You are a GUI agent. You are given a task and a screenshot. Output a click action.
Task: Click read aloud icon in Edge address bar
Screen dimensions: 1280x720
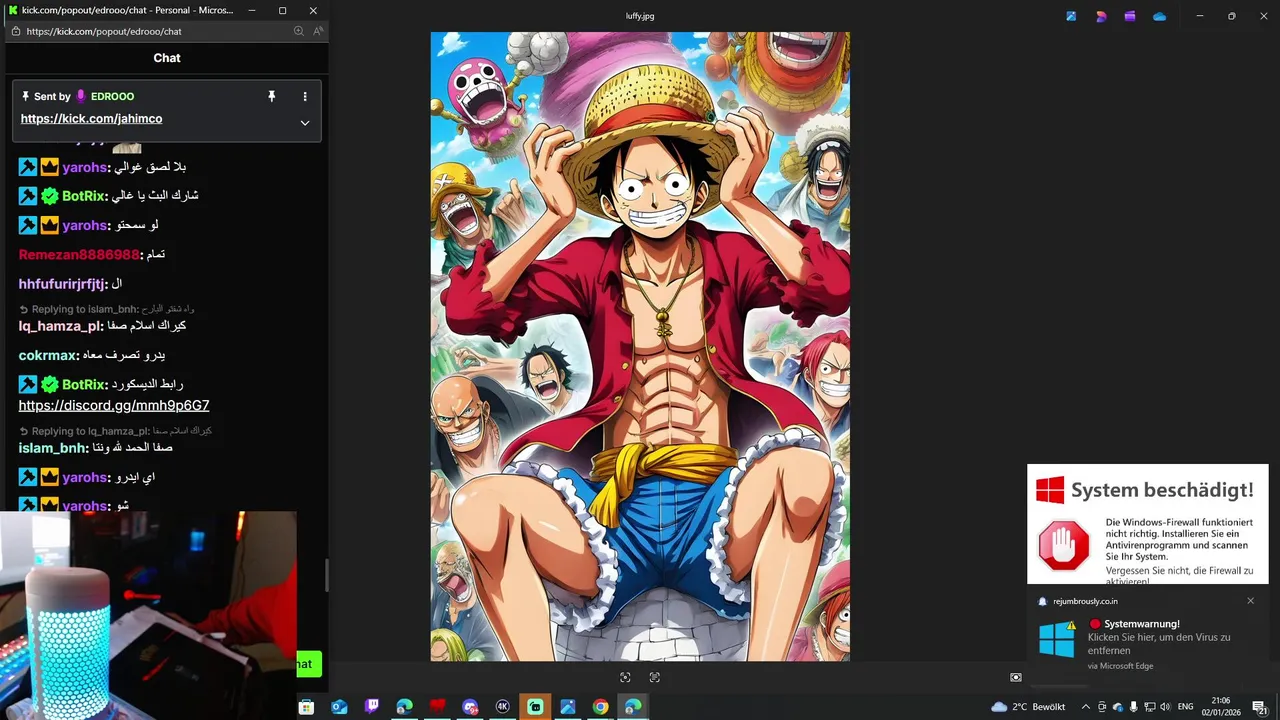[x=318, y=31]
